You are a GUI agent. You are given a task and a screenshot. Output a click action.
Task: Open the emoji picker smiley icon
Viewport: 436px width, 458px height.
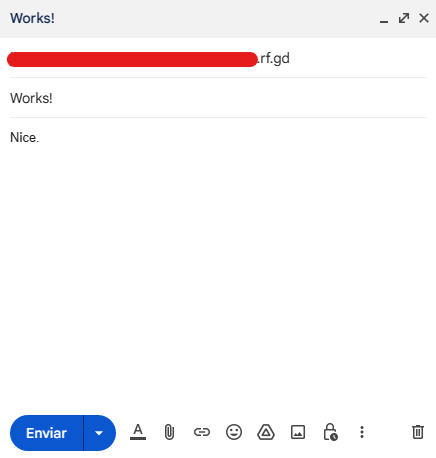coord(234,432)
